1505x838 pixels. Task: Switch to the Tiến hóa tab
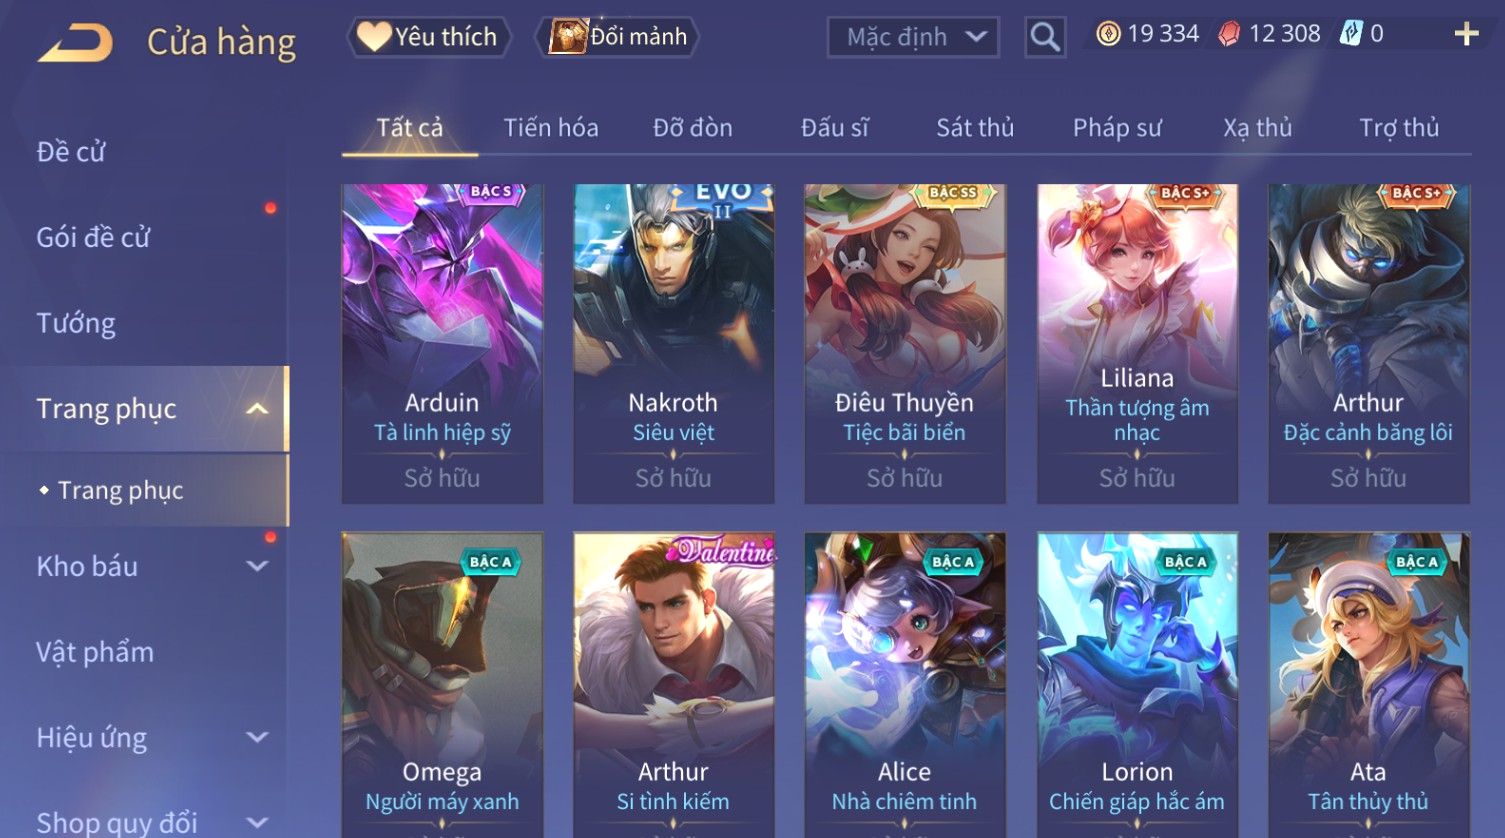551,128
